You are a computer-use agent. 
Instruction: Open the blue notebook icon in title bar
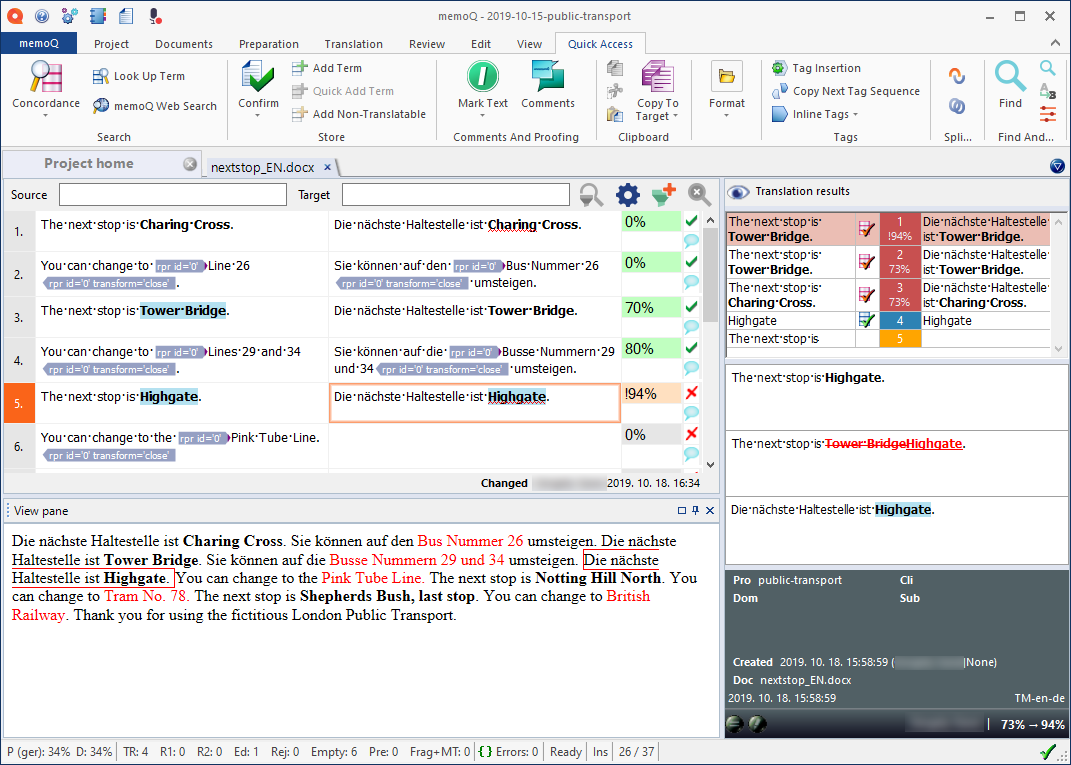click(x=96, y=15)
